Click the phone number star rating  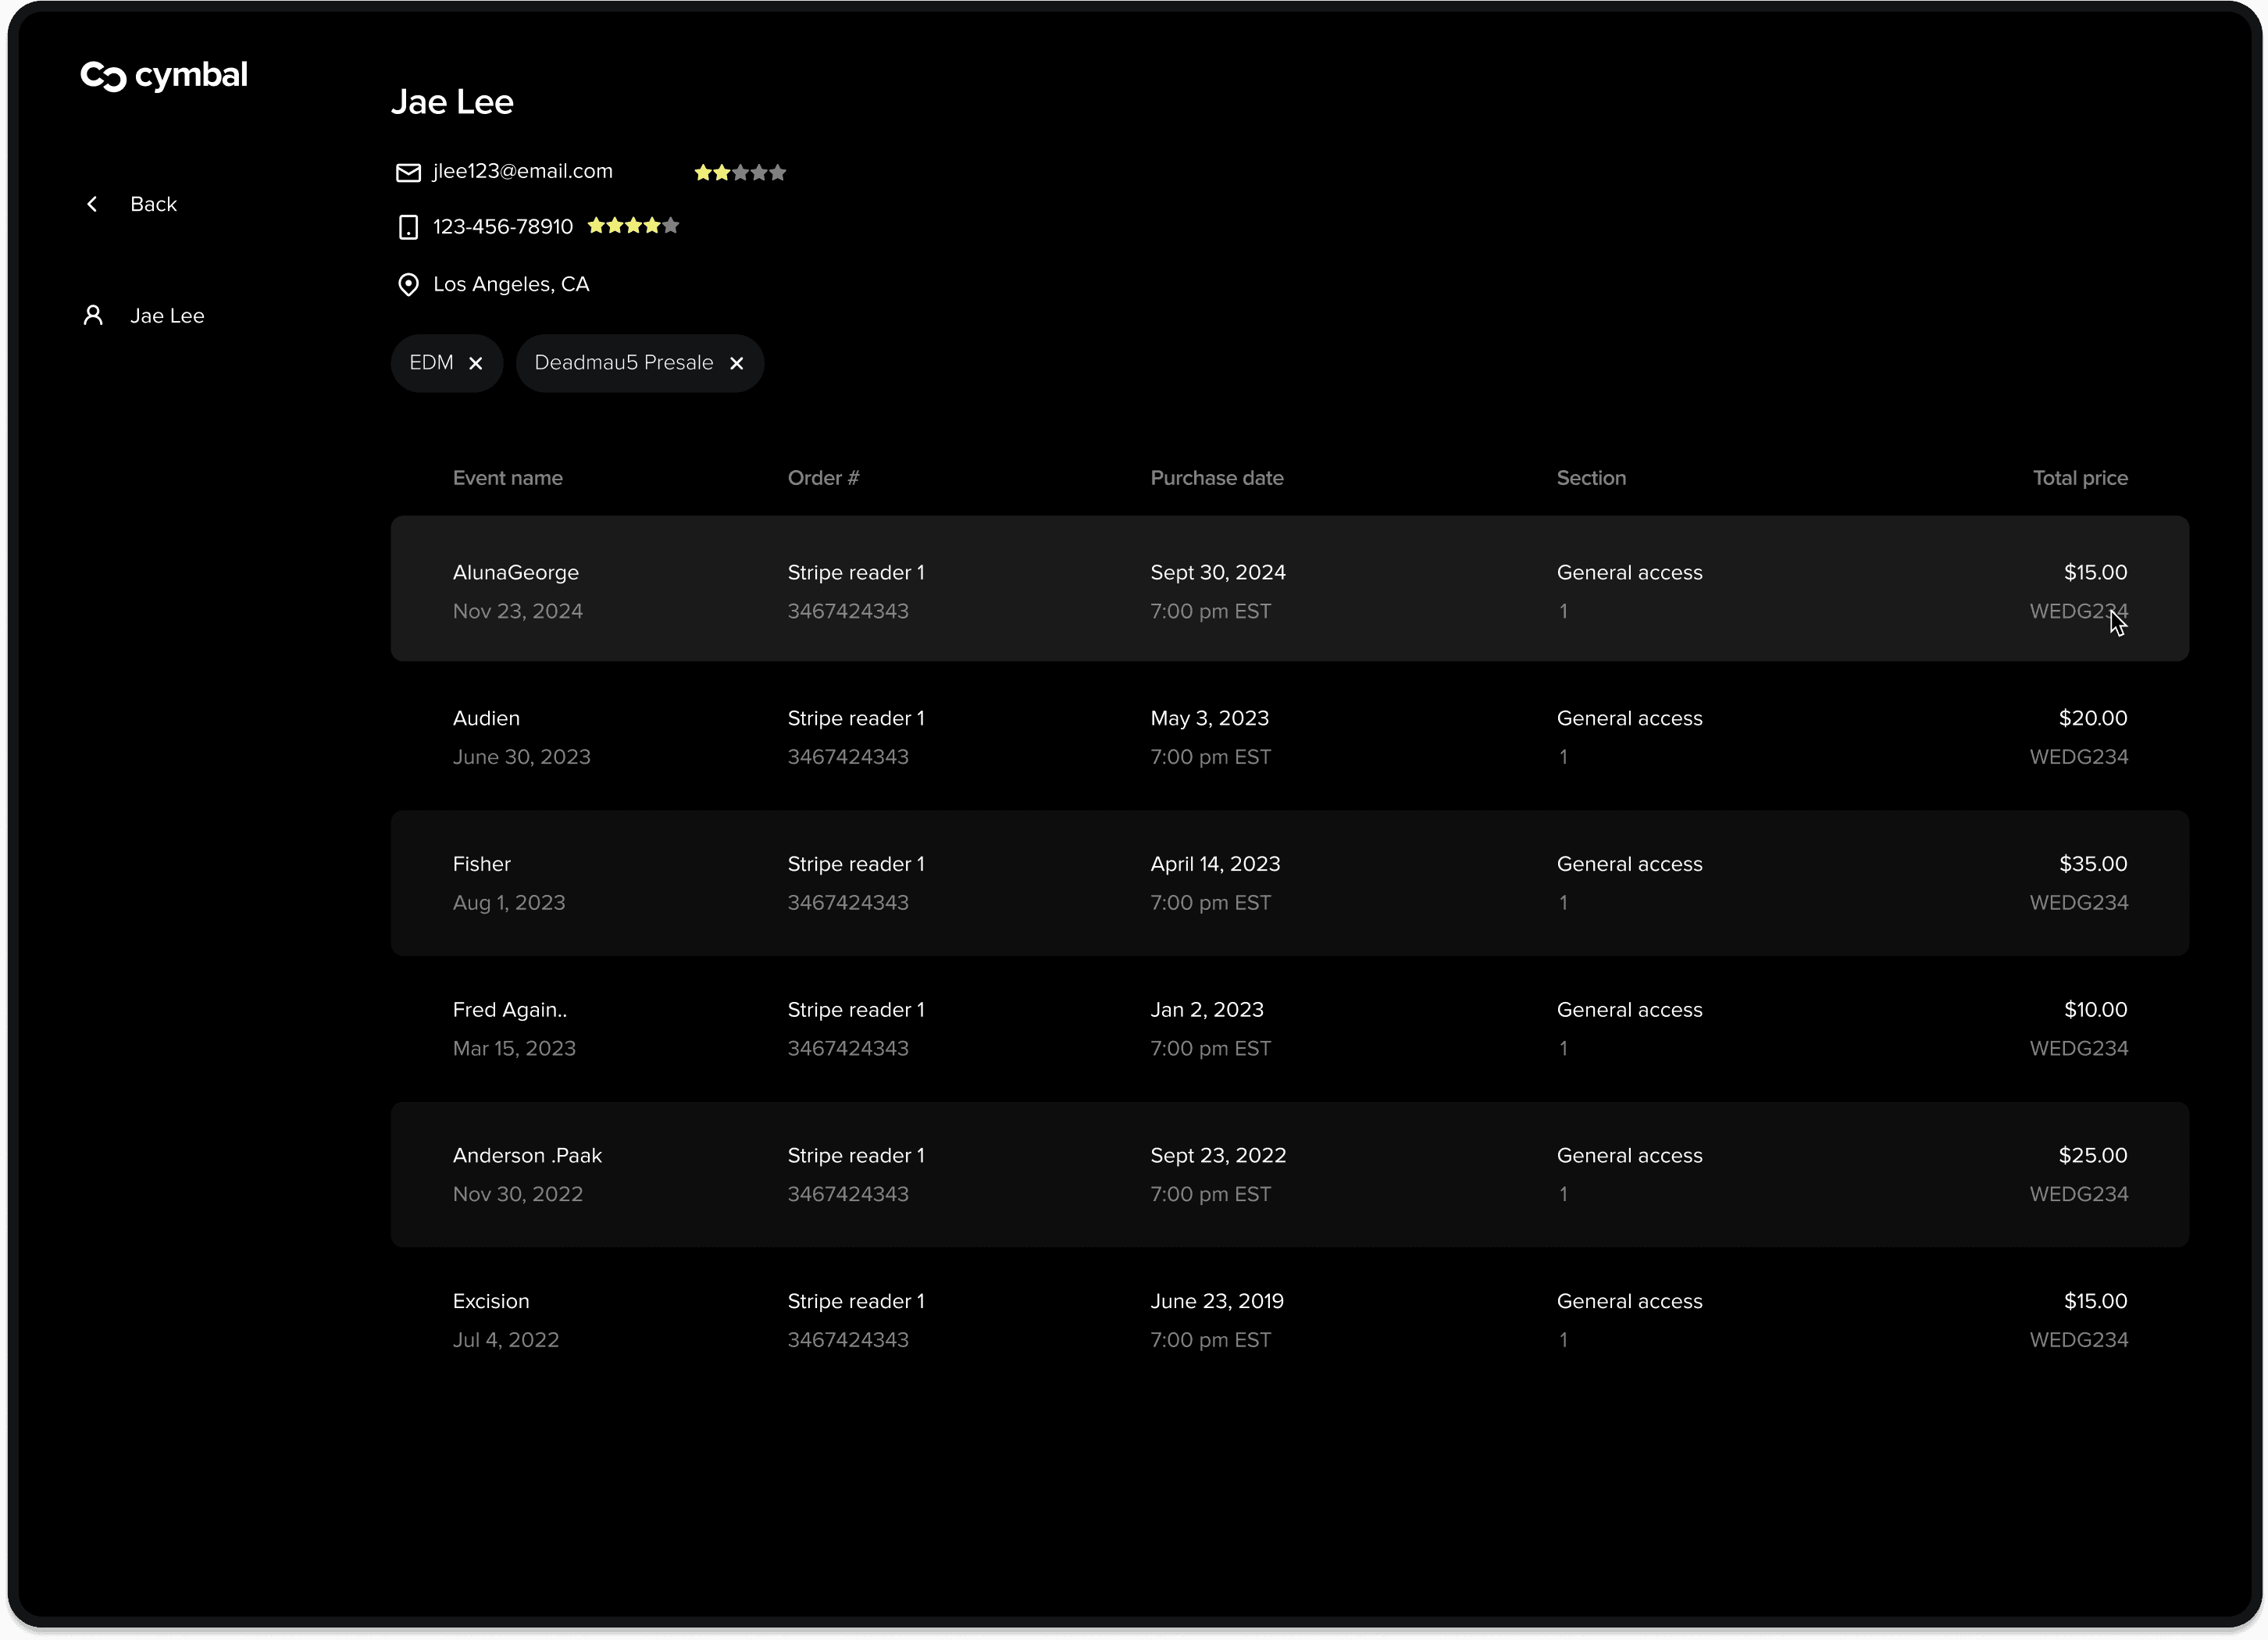633,226
